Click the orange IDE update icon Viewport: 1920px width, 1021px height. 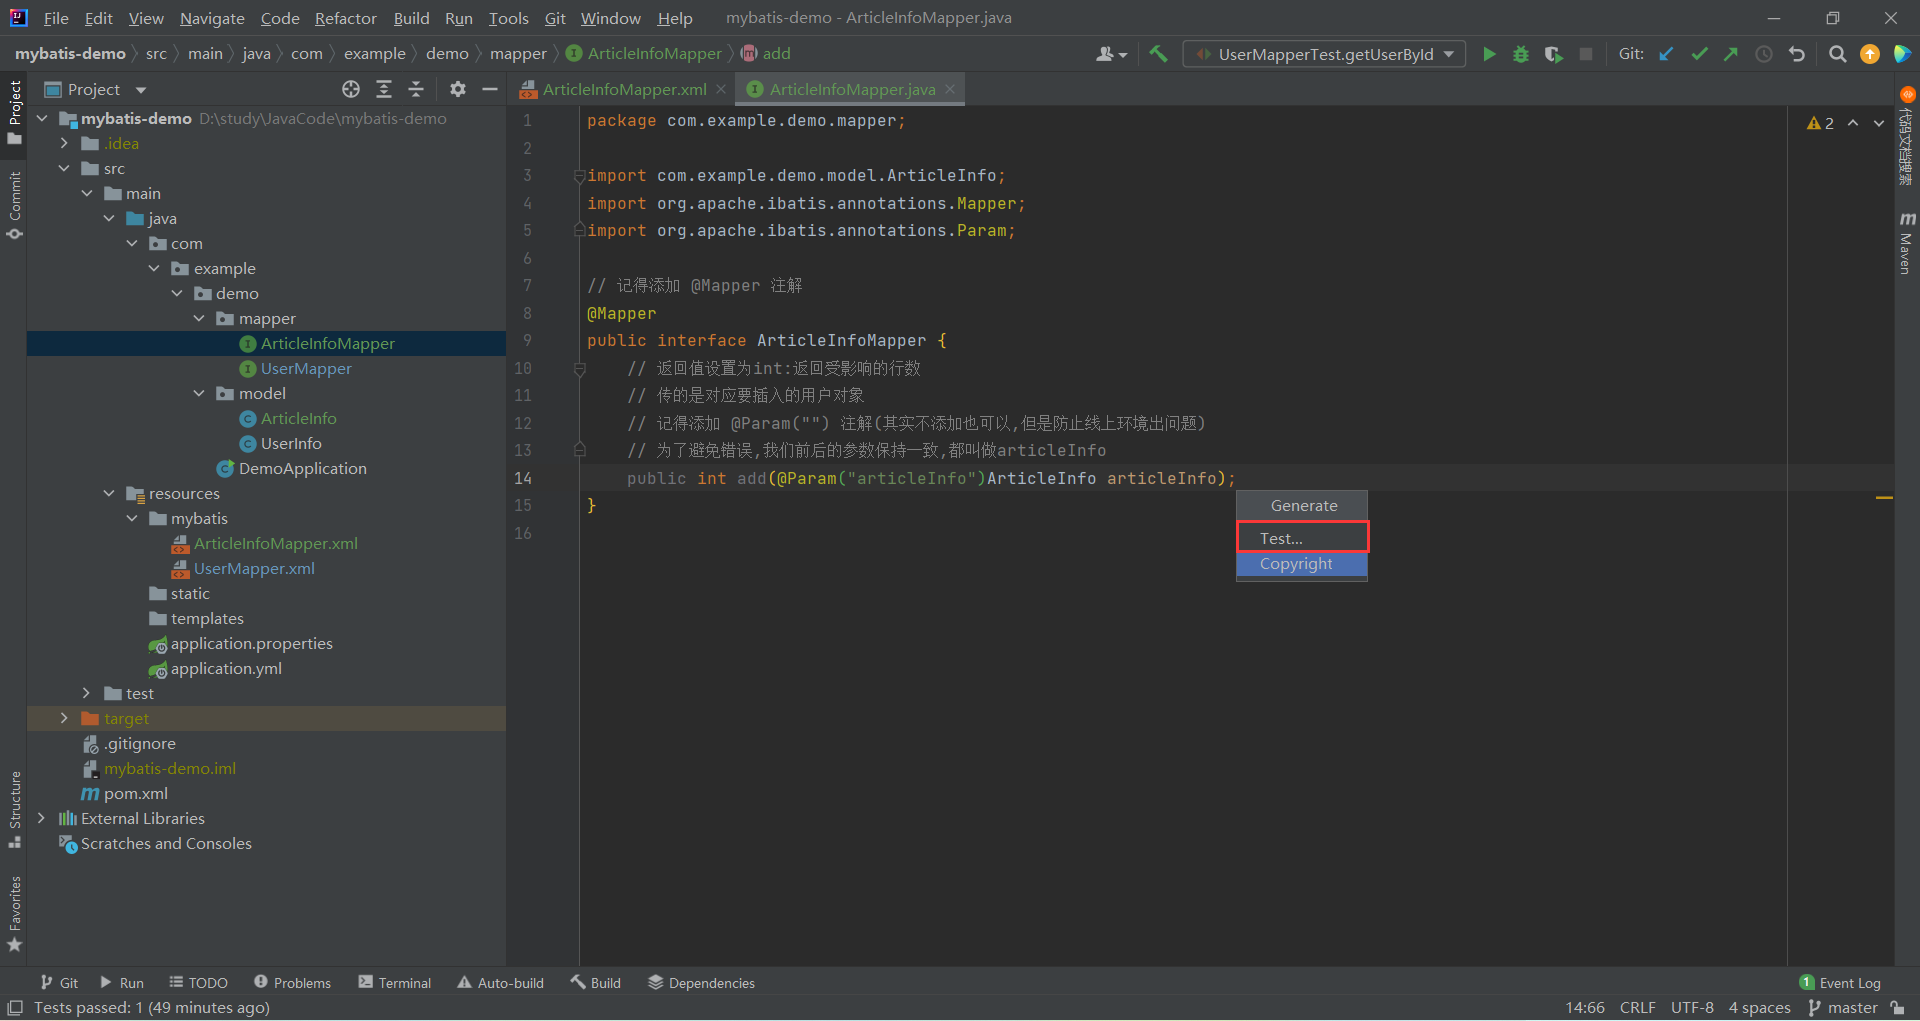pos(1870,54)
